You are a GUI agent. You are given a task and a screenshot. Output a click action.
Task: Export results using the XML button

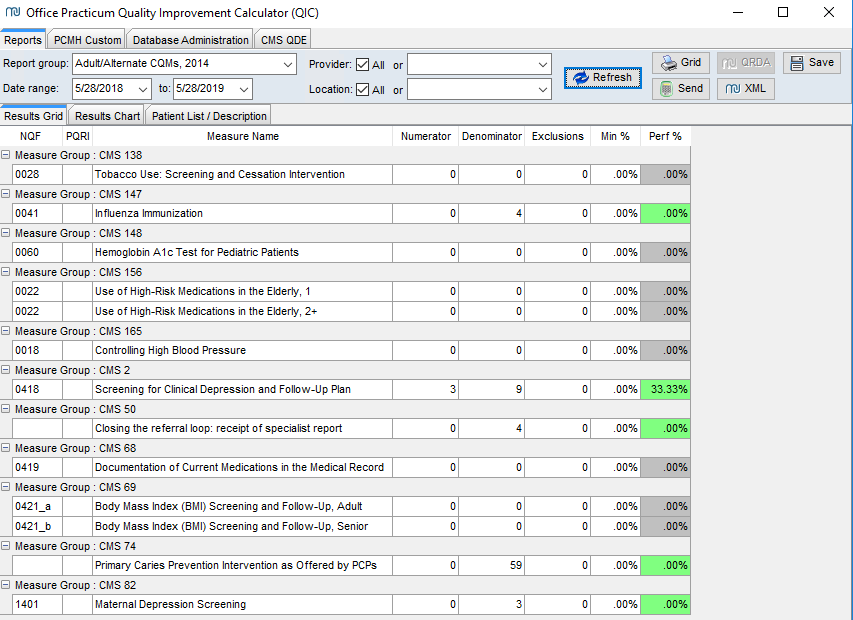pyautogui.click(x=746, y=89)
